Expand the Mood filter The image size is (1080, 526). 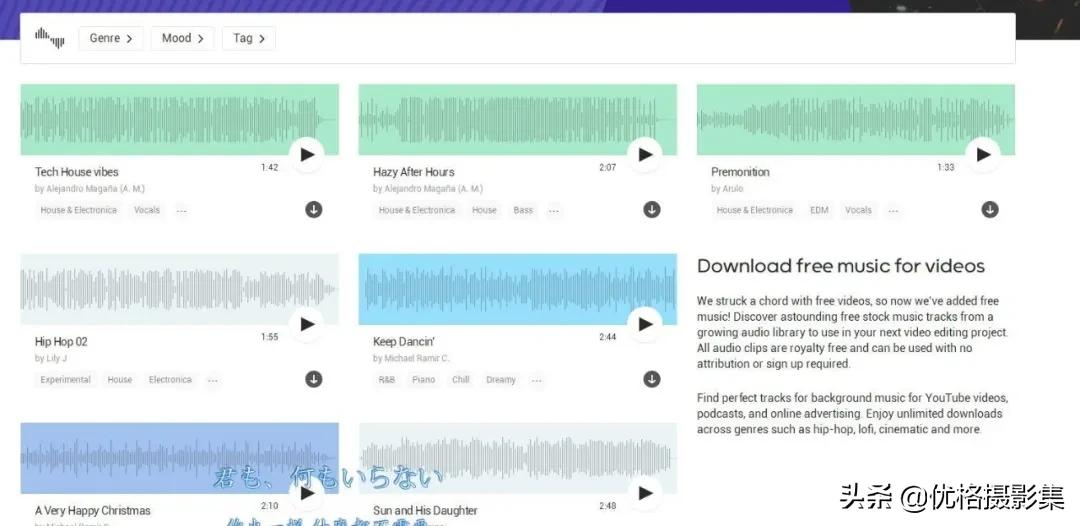click(183, 39)
